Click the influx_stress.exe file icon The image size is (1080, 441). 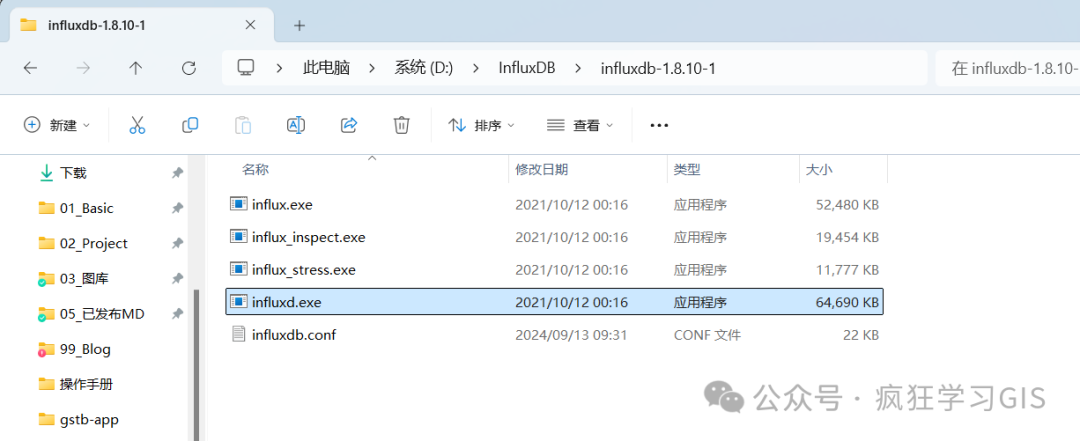(238, 269)
